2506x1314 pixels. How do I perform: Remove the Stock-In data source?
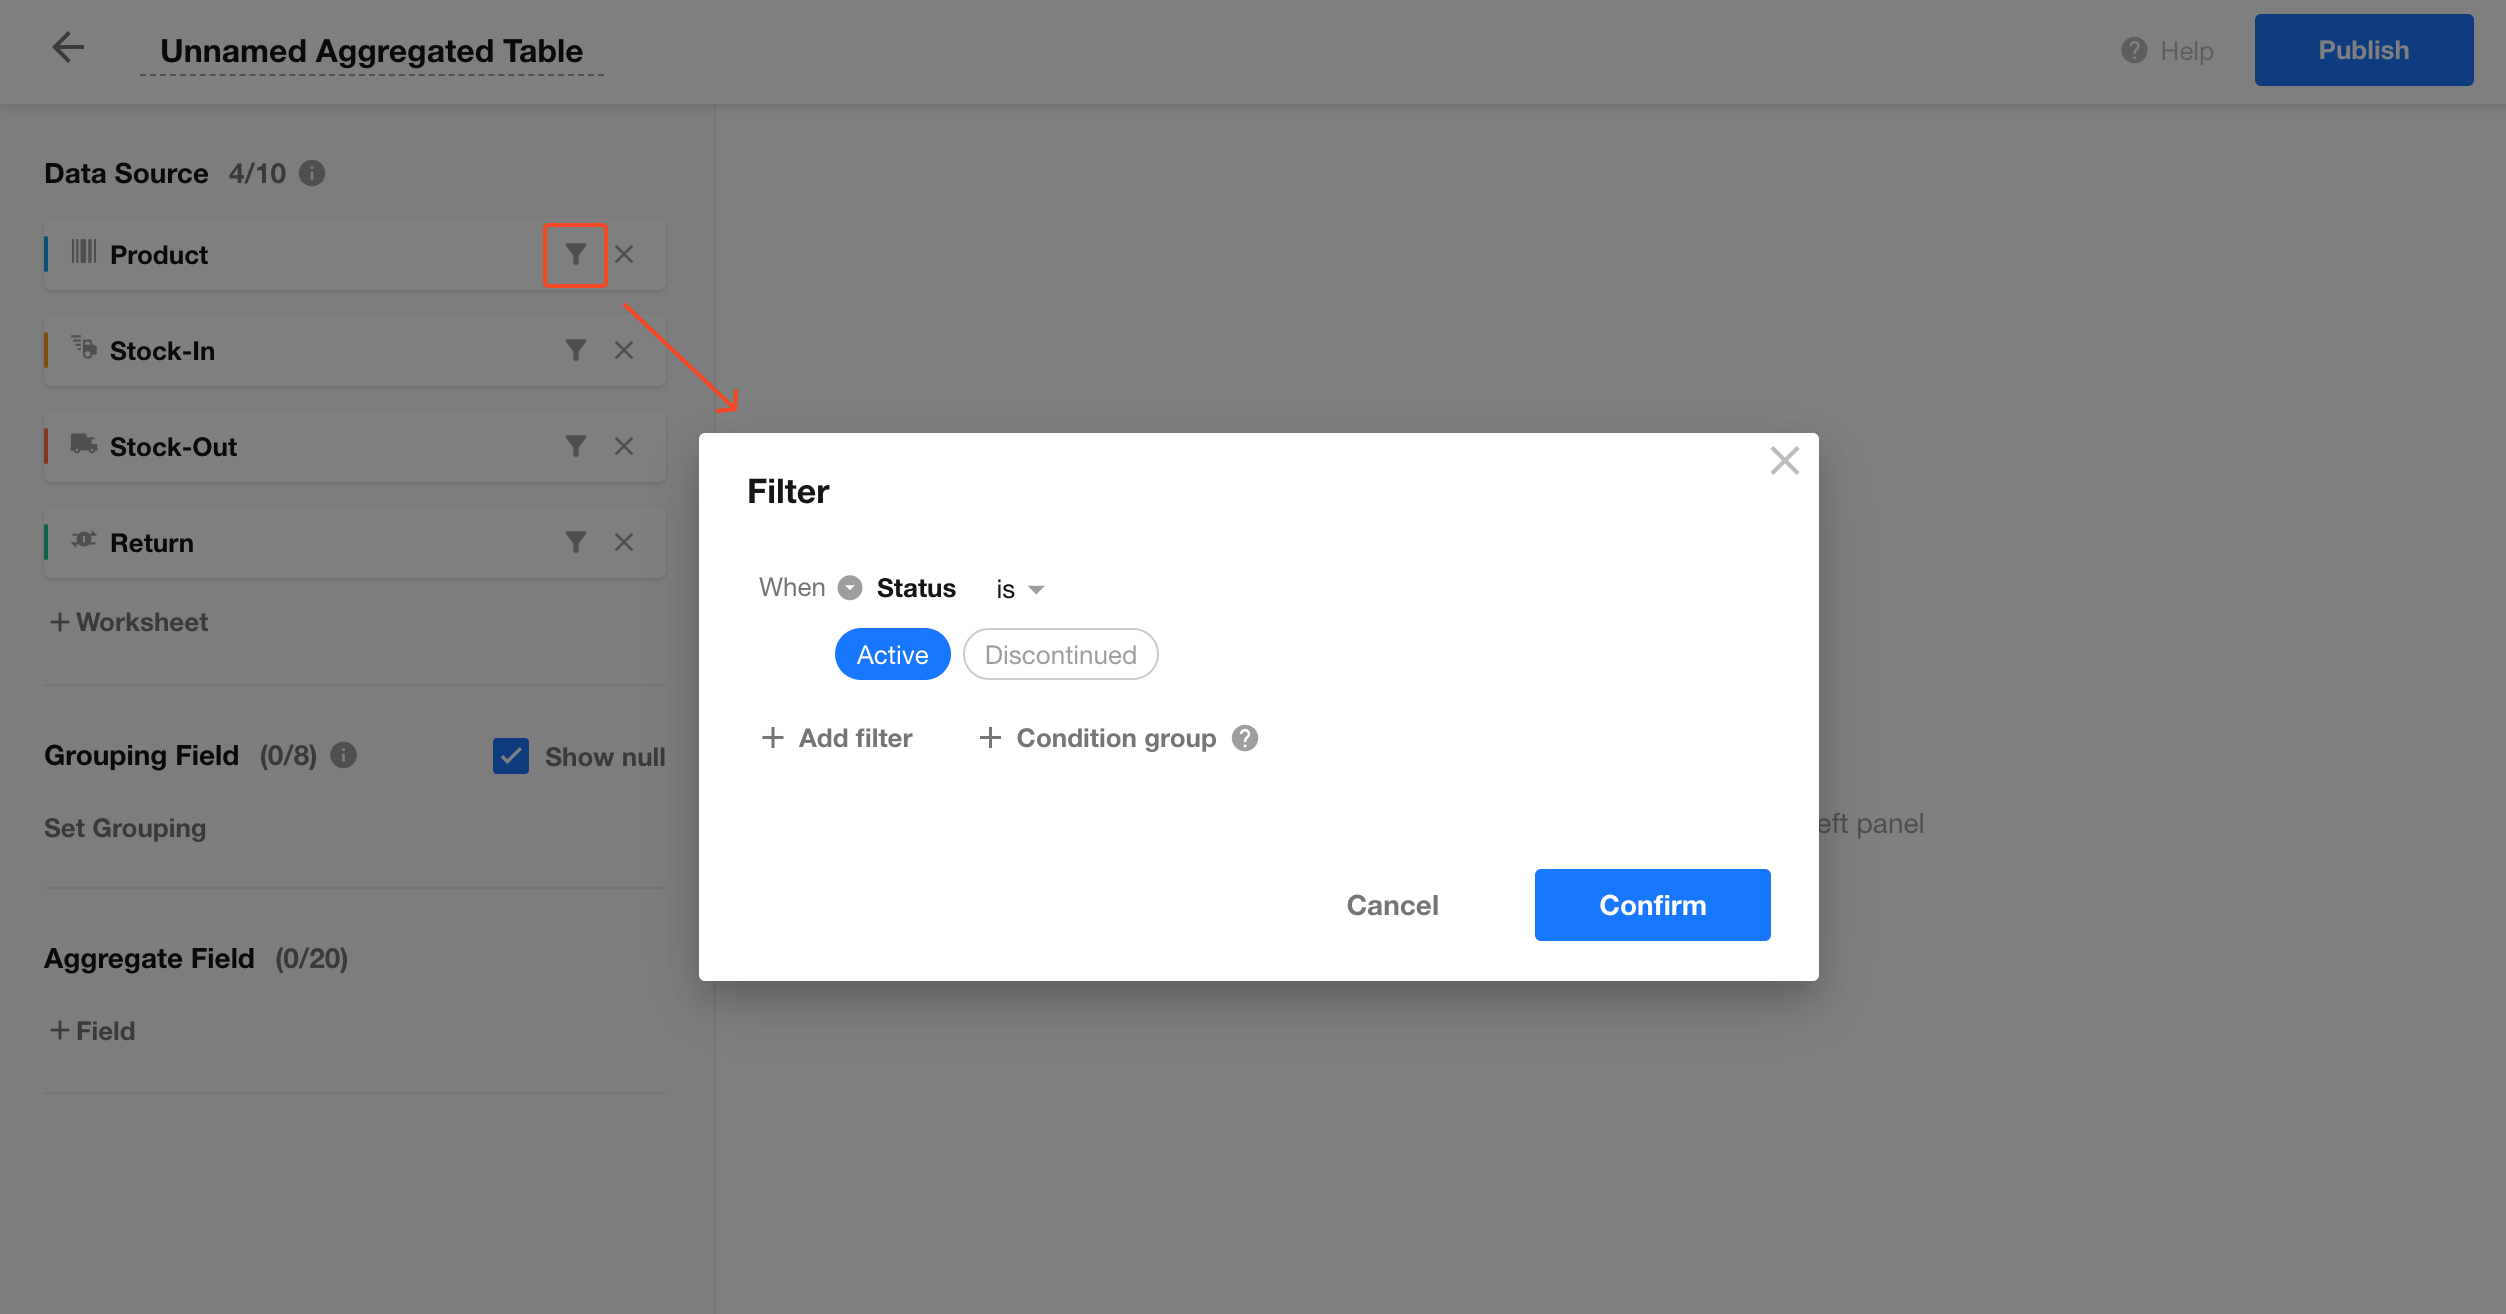tap(624, 350)
